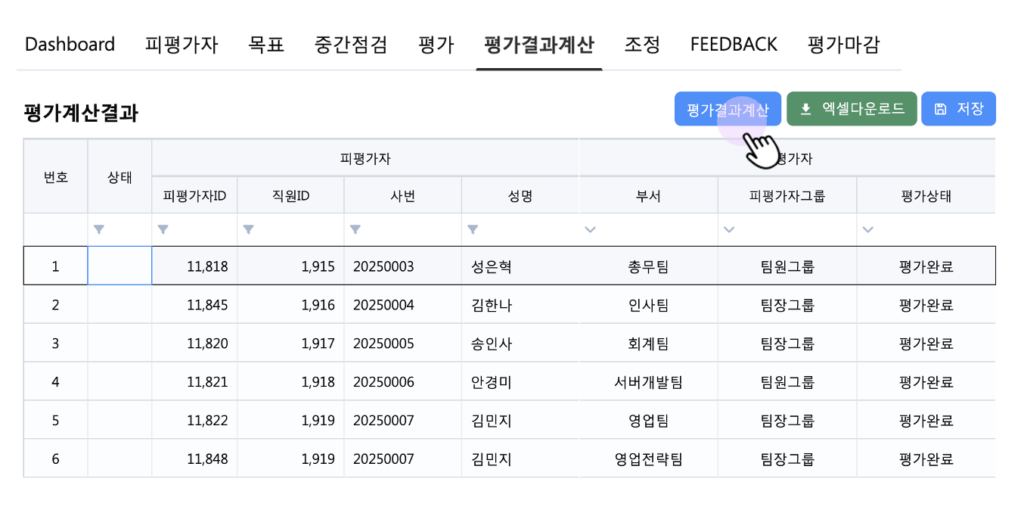Open the filter icon for 사번 column
Viewport: 1024px width, 510px height.
(354, 229)
